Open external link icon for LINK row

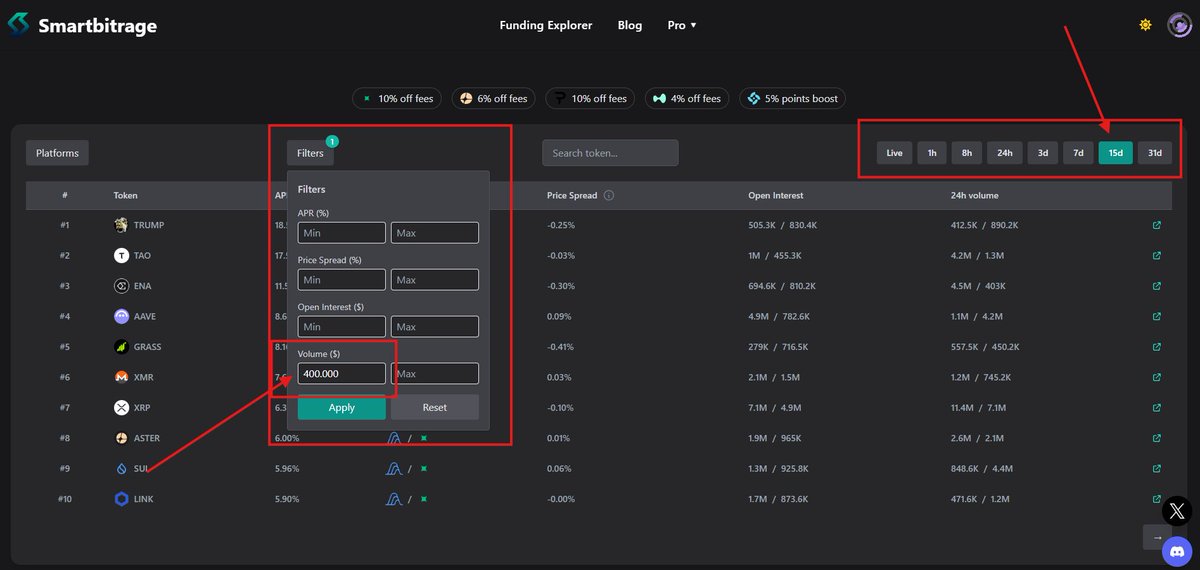point(1157,499)
